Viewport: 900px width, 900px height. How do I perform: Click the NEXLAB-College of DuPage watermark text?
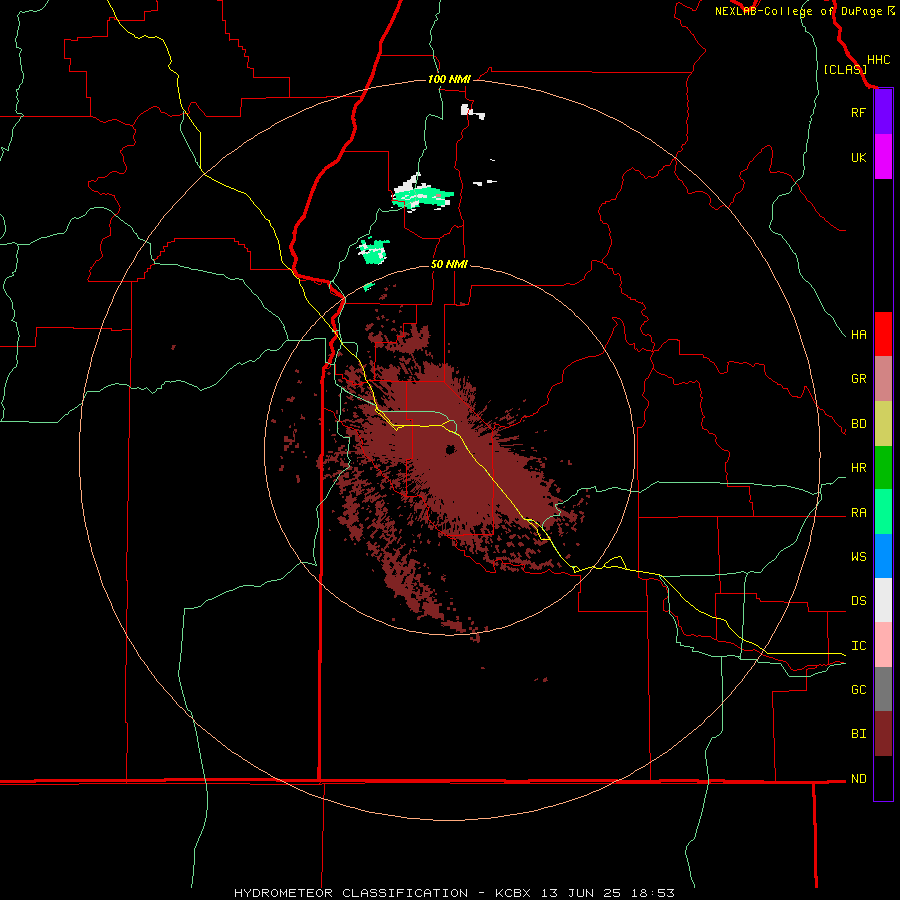(x=798, y=11)
